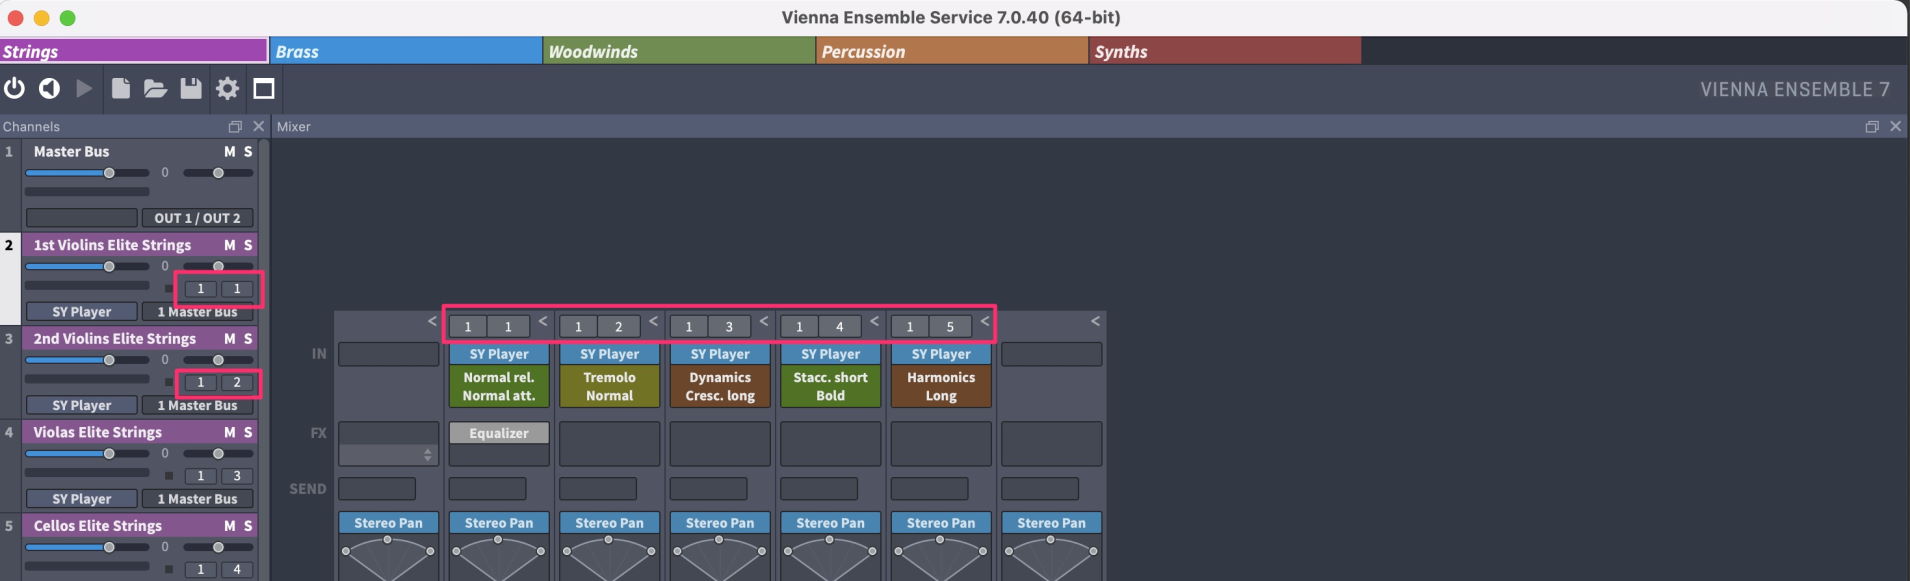Mute 1st Violins Elite Strings

230,245
